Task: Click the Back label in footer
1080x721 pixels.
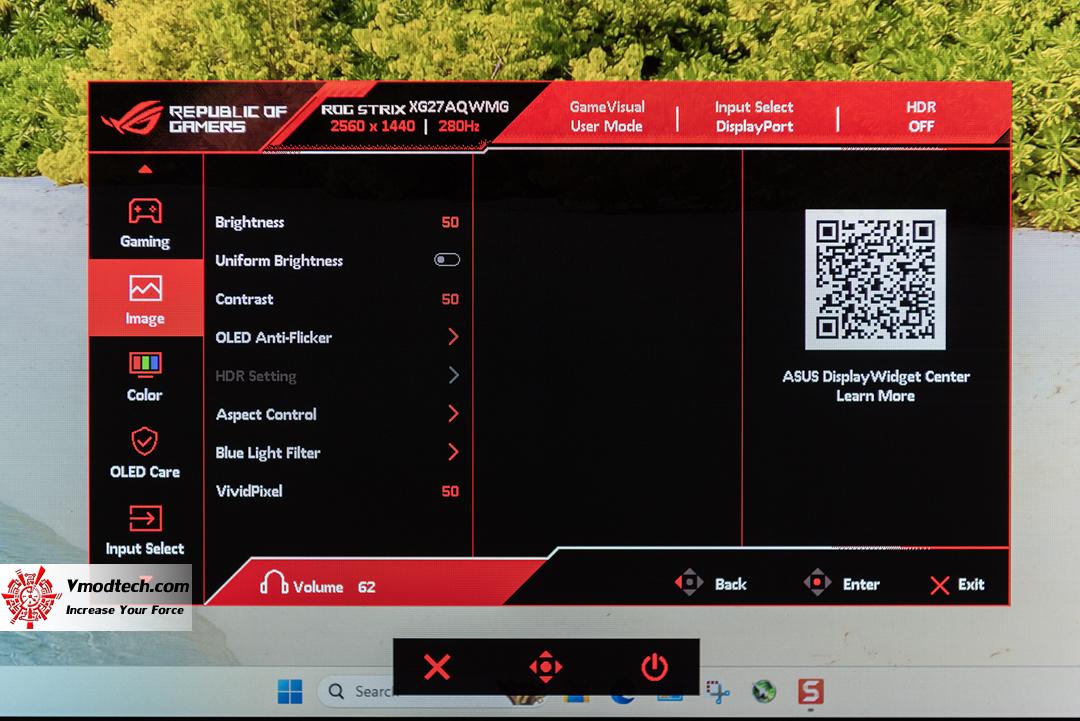Action: [731, 584]
